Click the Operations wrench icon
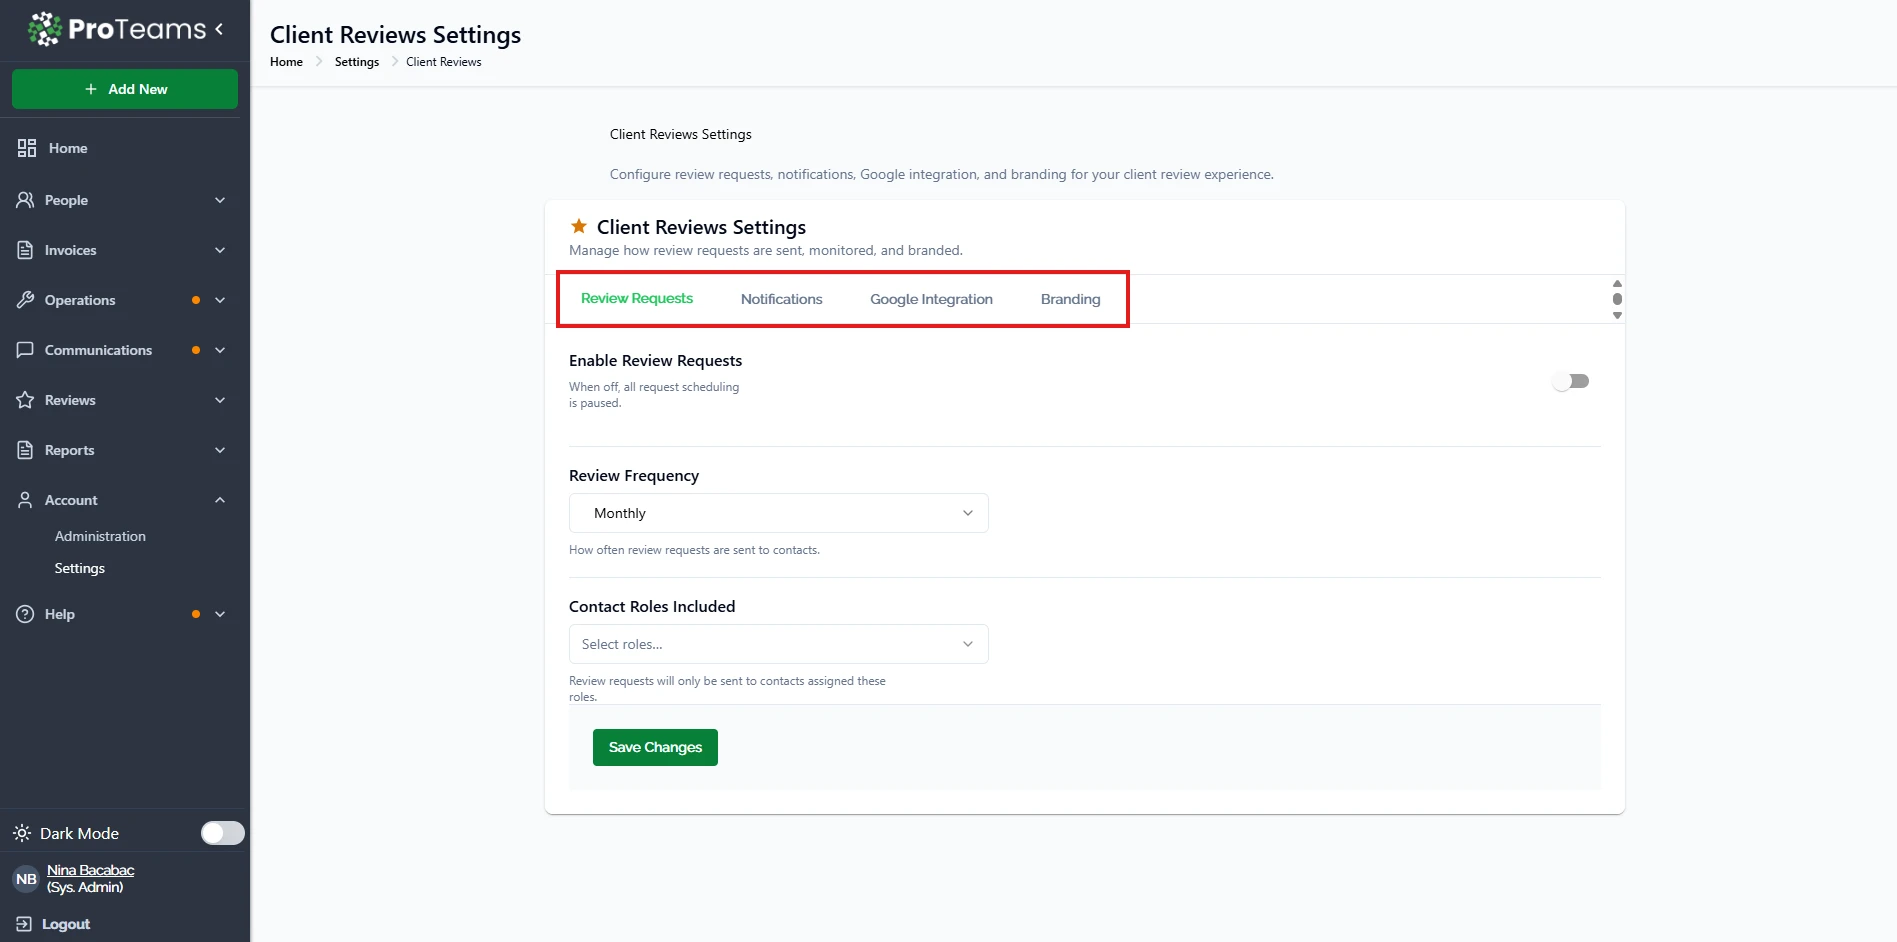Image resolution: width=1897 pixels, height=942 pixels. 26,300
